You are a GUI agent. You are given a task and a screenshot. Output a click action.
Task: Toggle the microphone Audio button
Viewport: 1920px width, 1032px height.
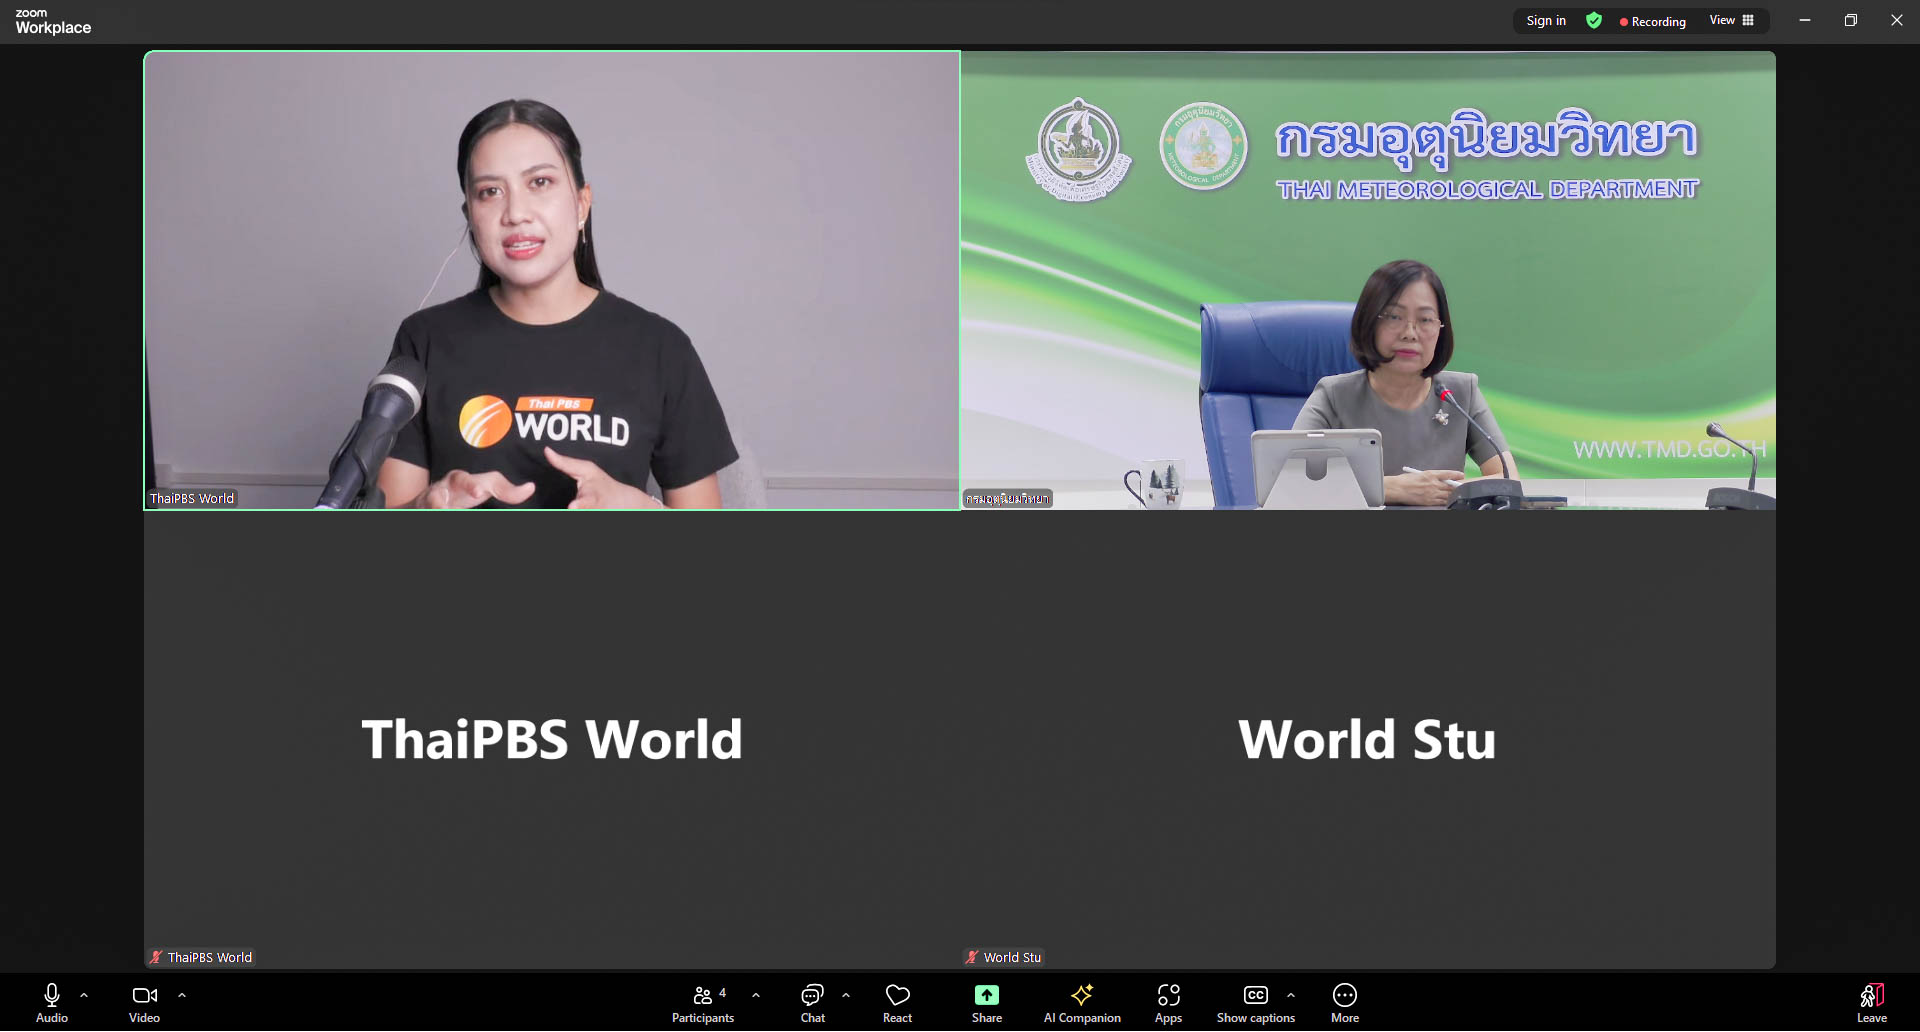[x=52, y=1003]
